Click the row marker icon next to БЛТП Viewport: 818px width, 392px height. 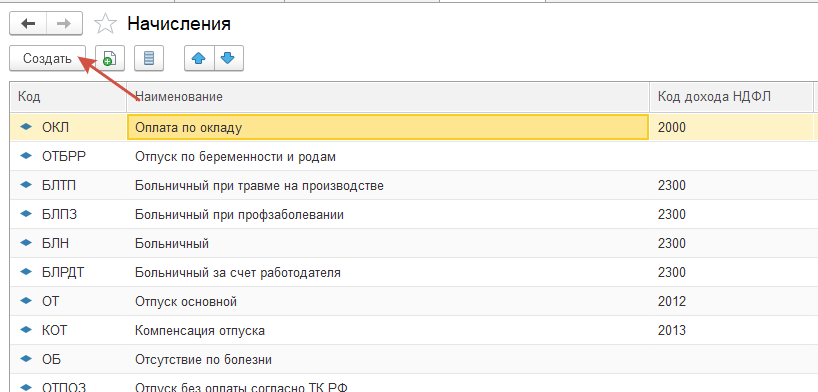(26, 185)
